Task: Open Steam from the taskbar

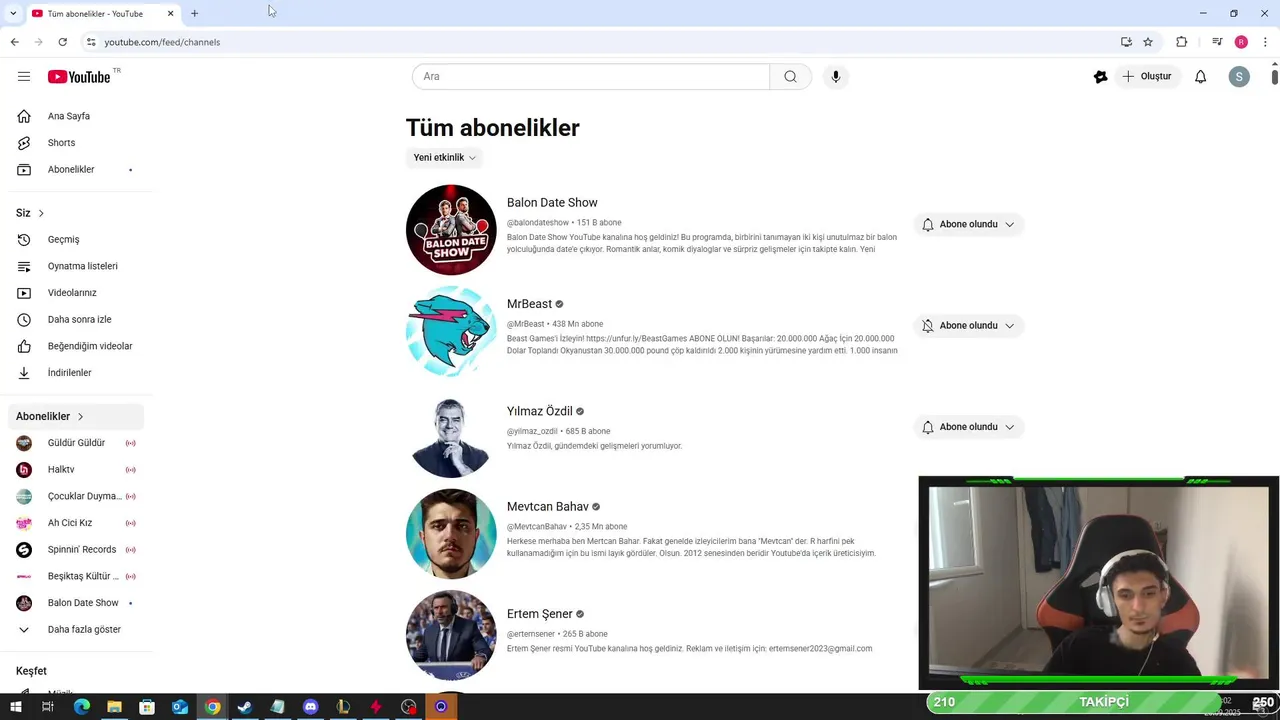Action: coord(245,707)
